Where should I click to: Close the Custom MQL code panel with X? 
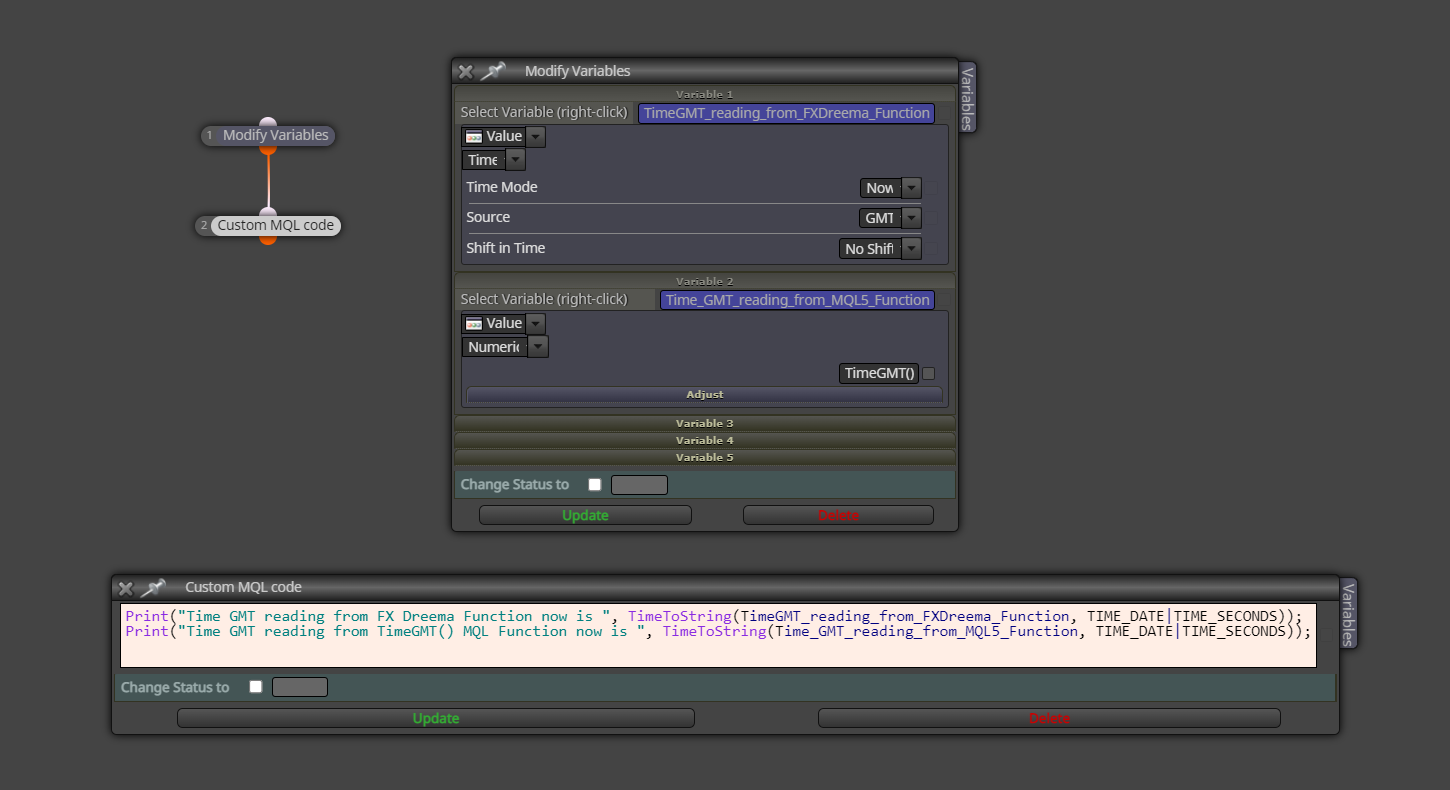125,588
